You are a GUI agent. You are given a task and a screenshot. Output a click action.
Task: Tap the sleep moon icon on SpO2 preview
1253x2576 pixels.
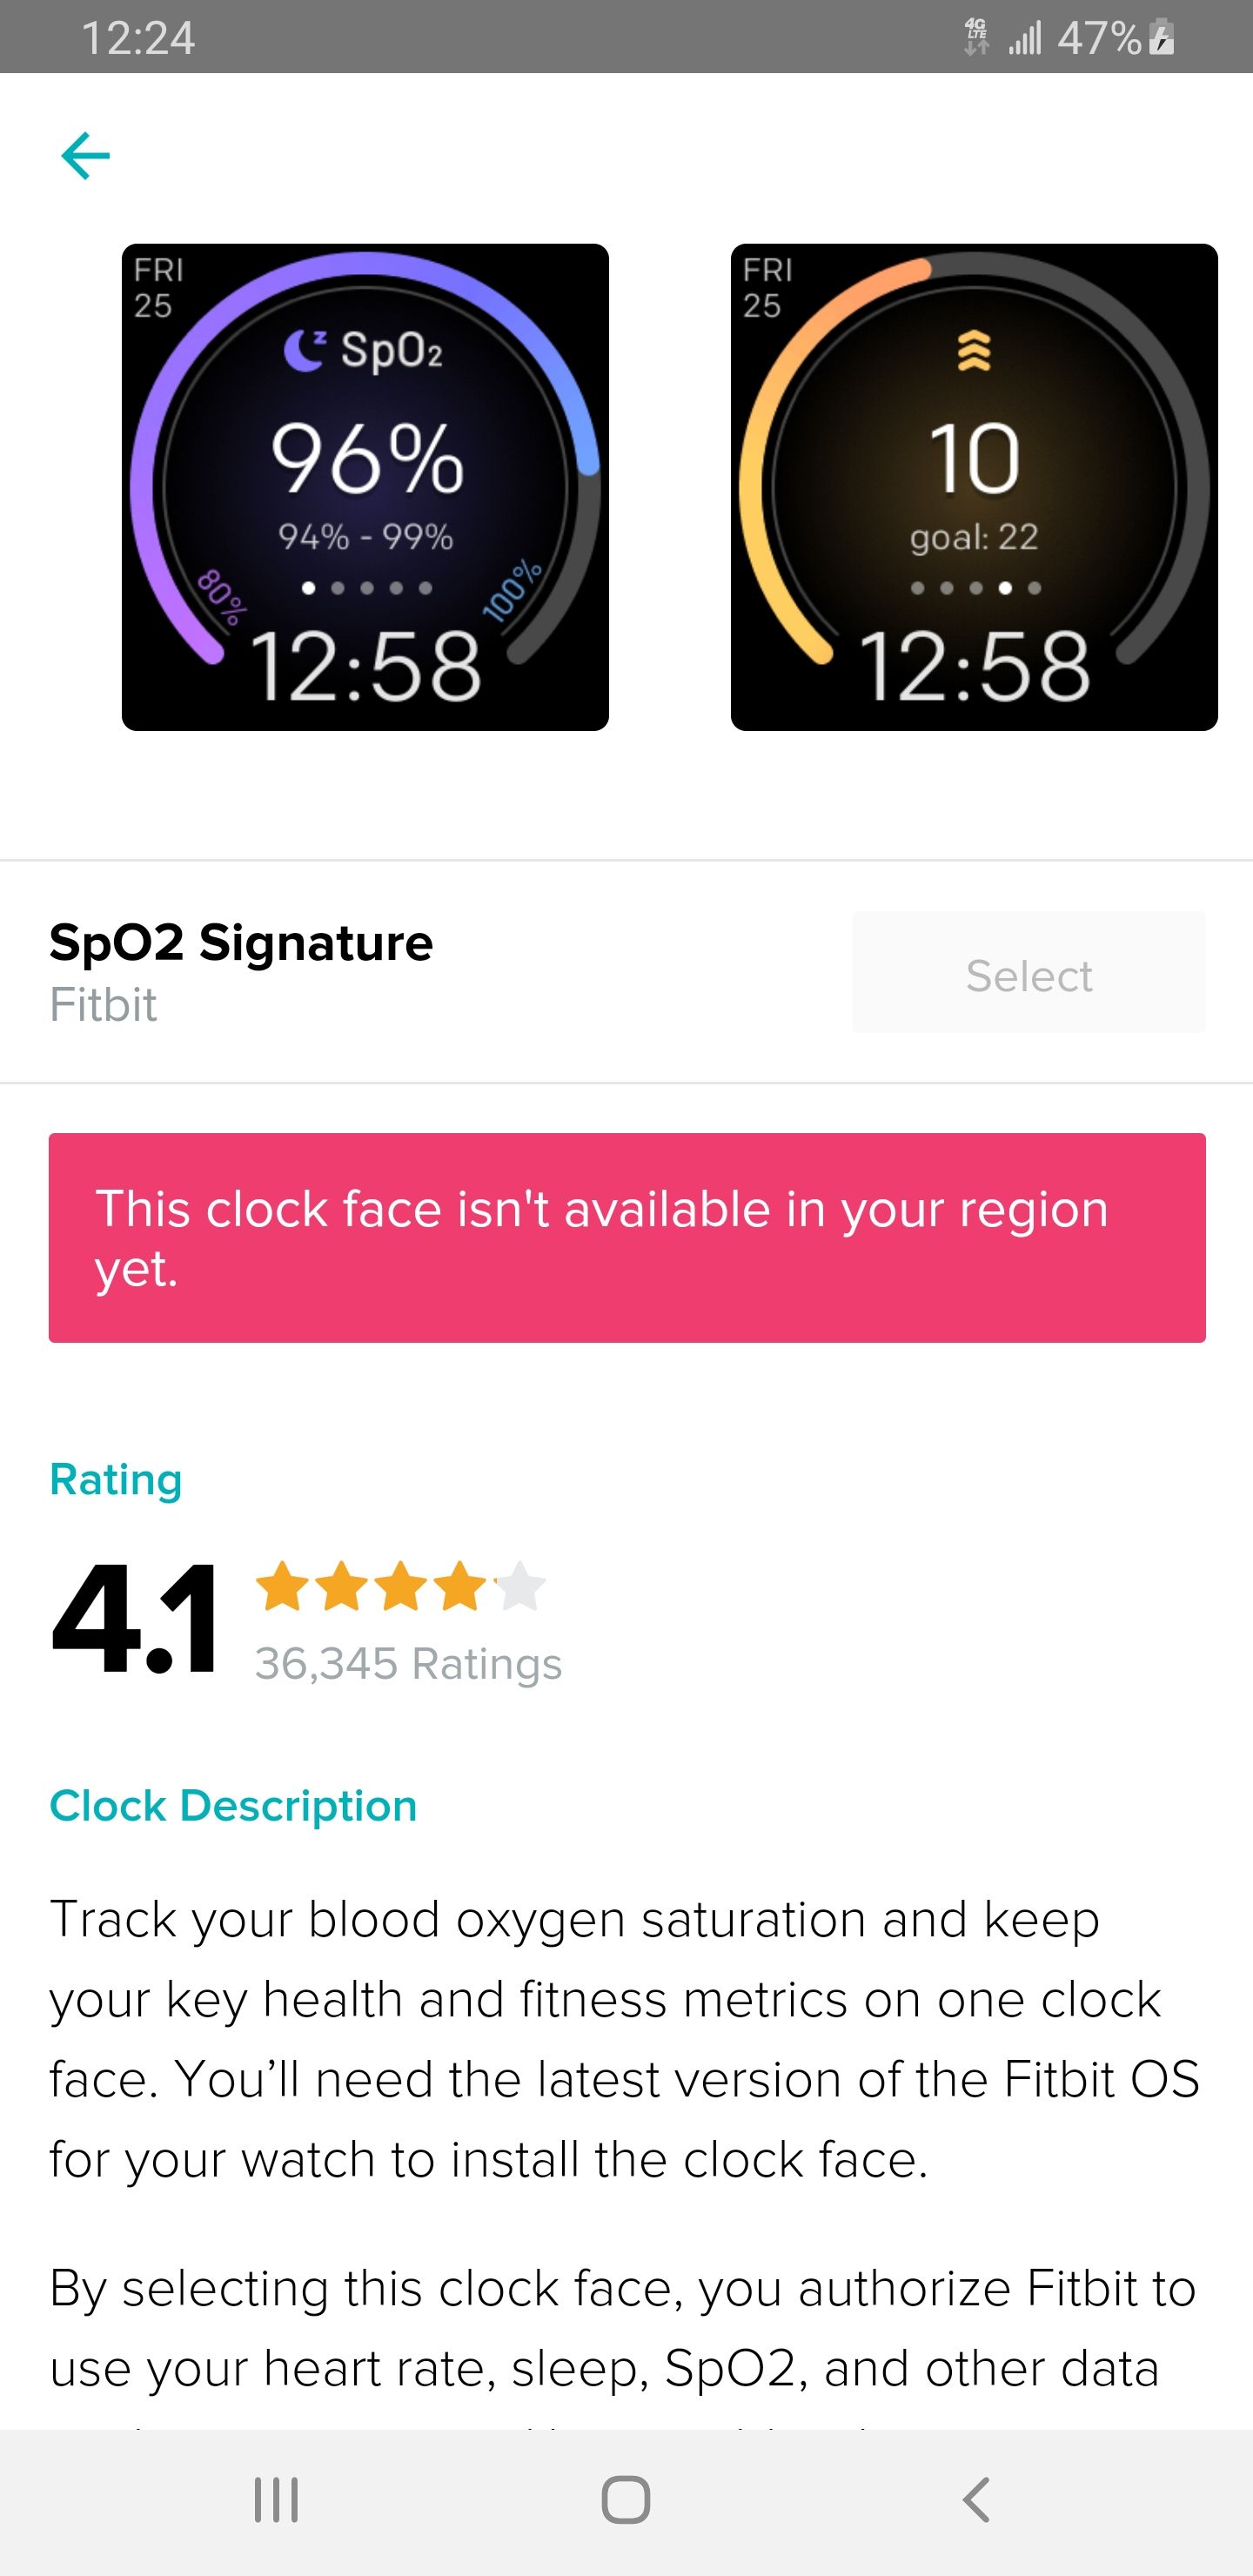(304, 350)
